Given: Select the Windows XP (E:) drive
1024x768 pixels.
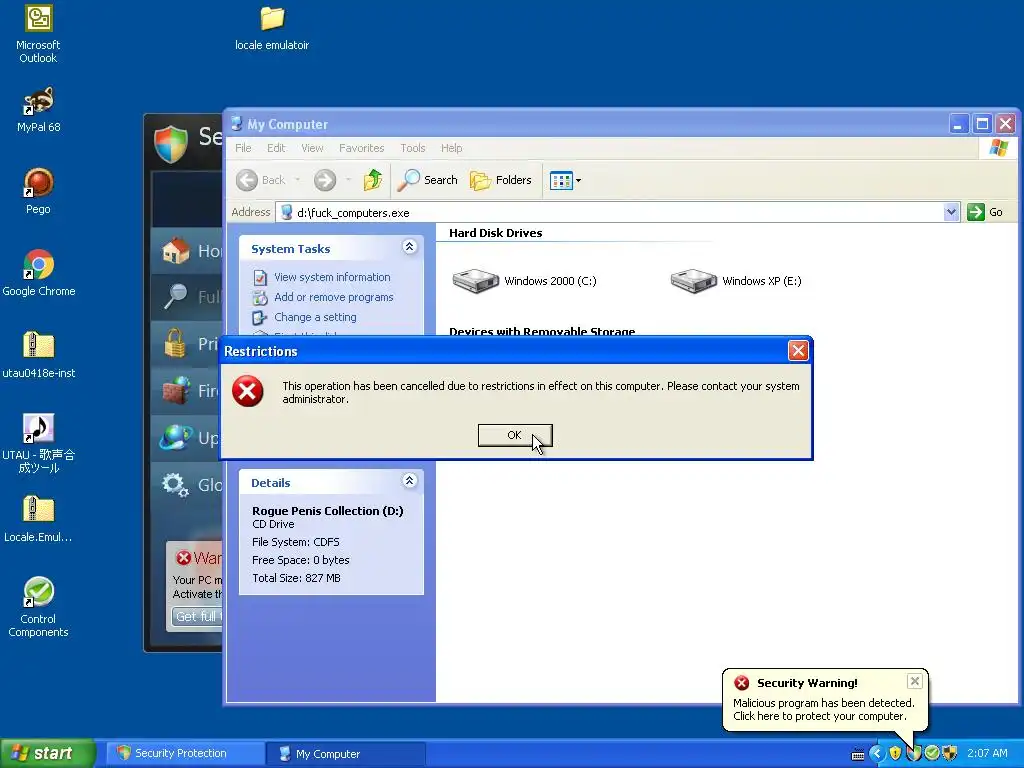Looking at the screenshot, I should click(x=736, y=281).
